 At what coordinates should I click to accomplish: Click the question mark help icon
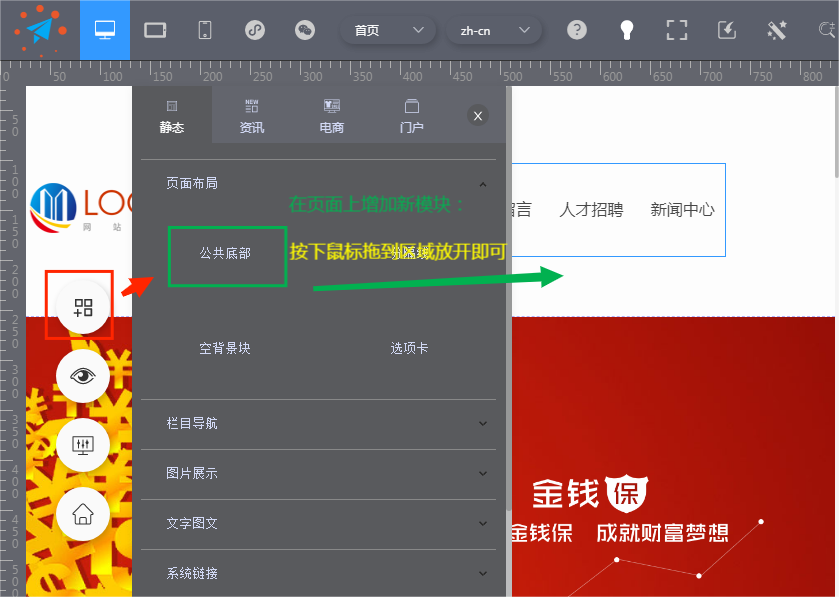pos(577,30)
